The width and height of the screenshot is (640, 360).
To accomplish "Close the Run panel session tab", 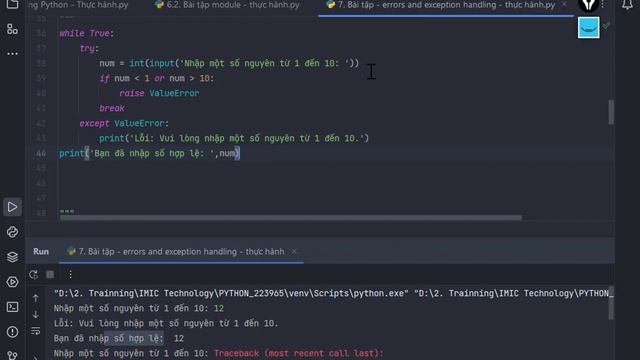I will (x=294, y=251).
